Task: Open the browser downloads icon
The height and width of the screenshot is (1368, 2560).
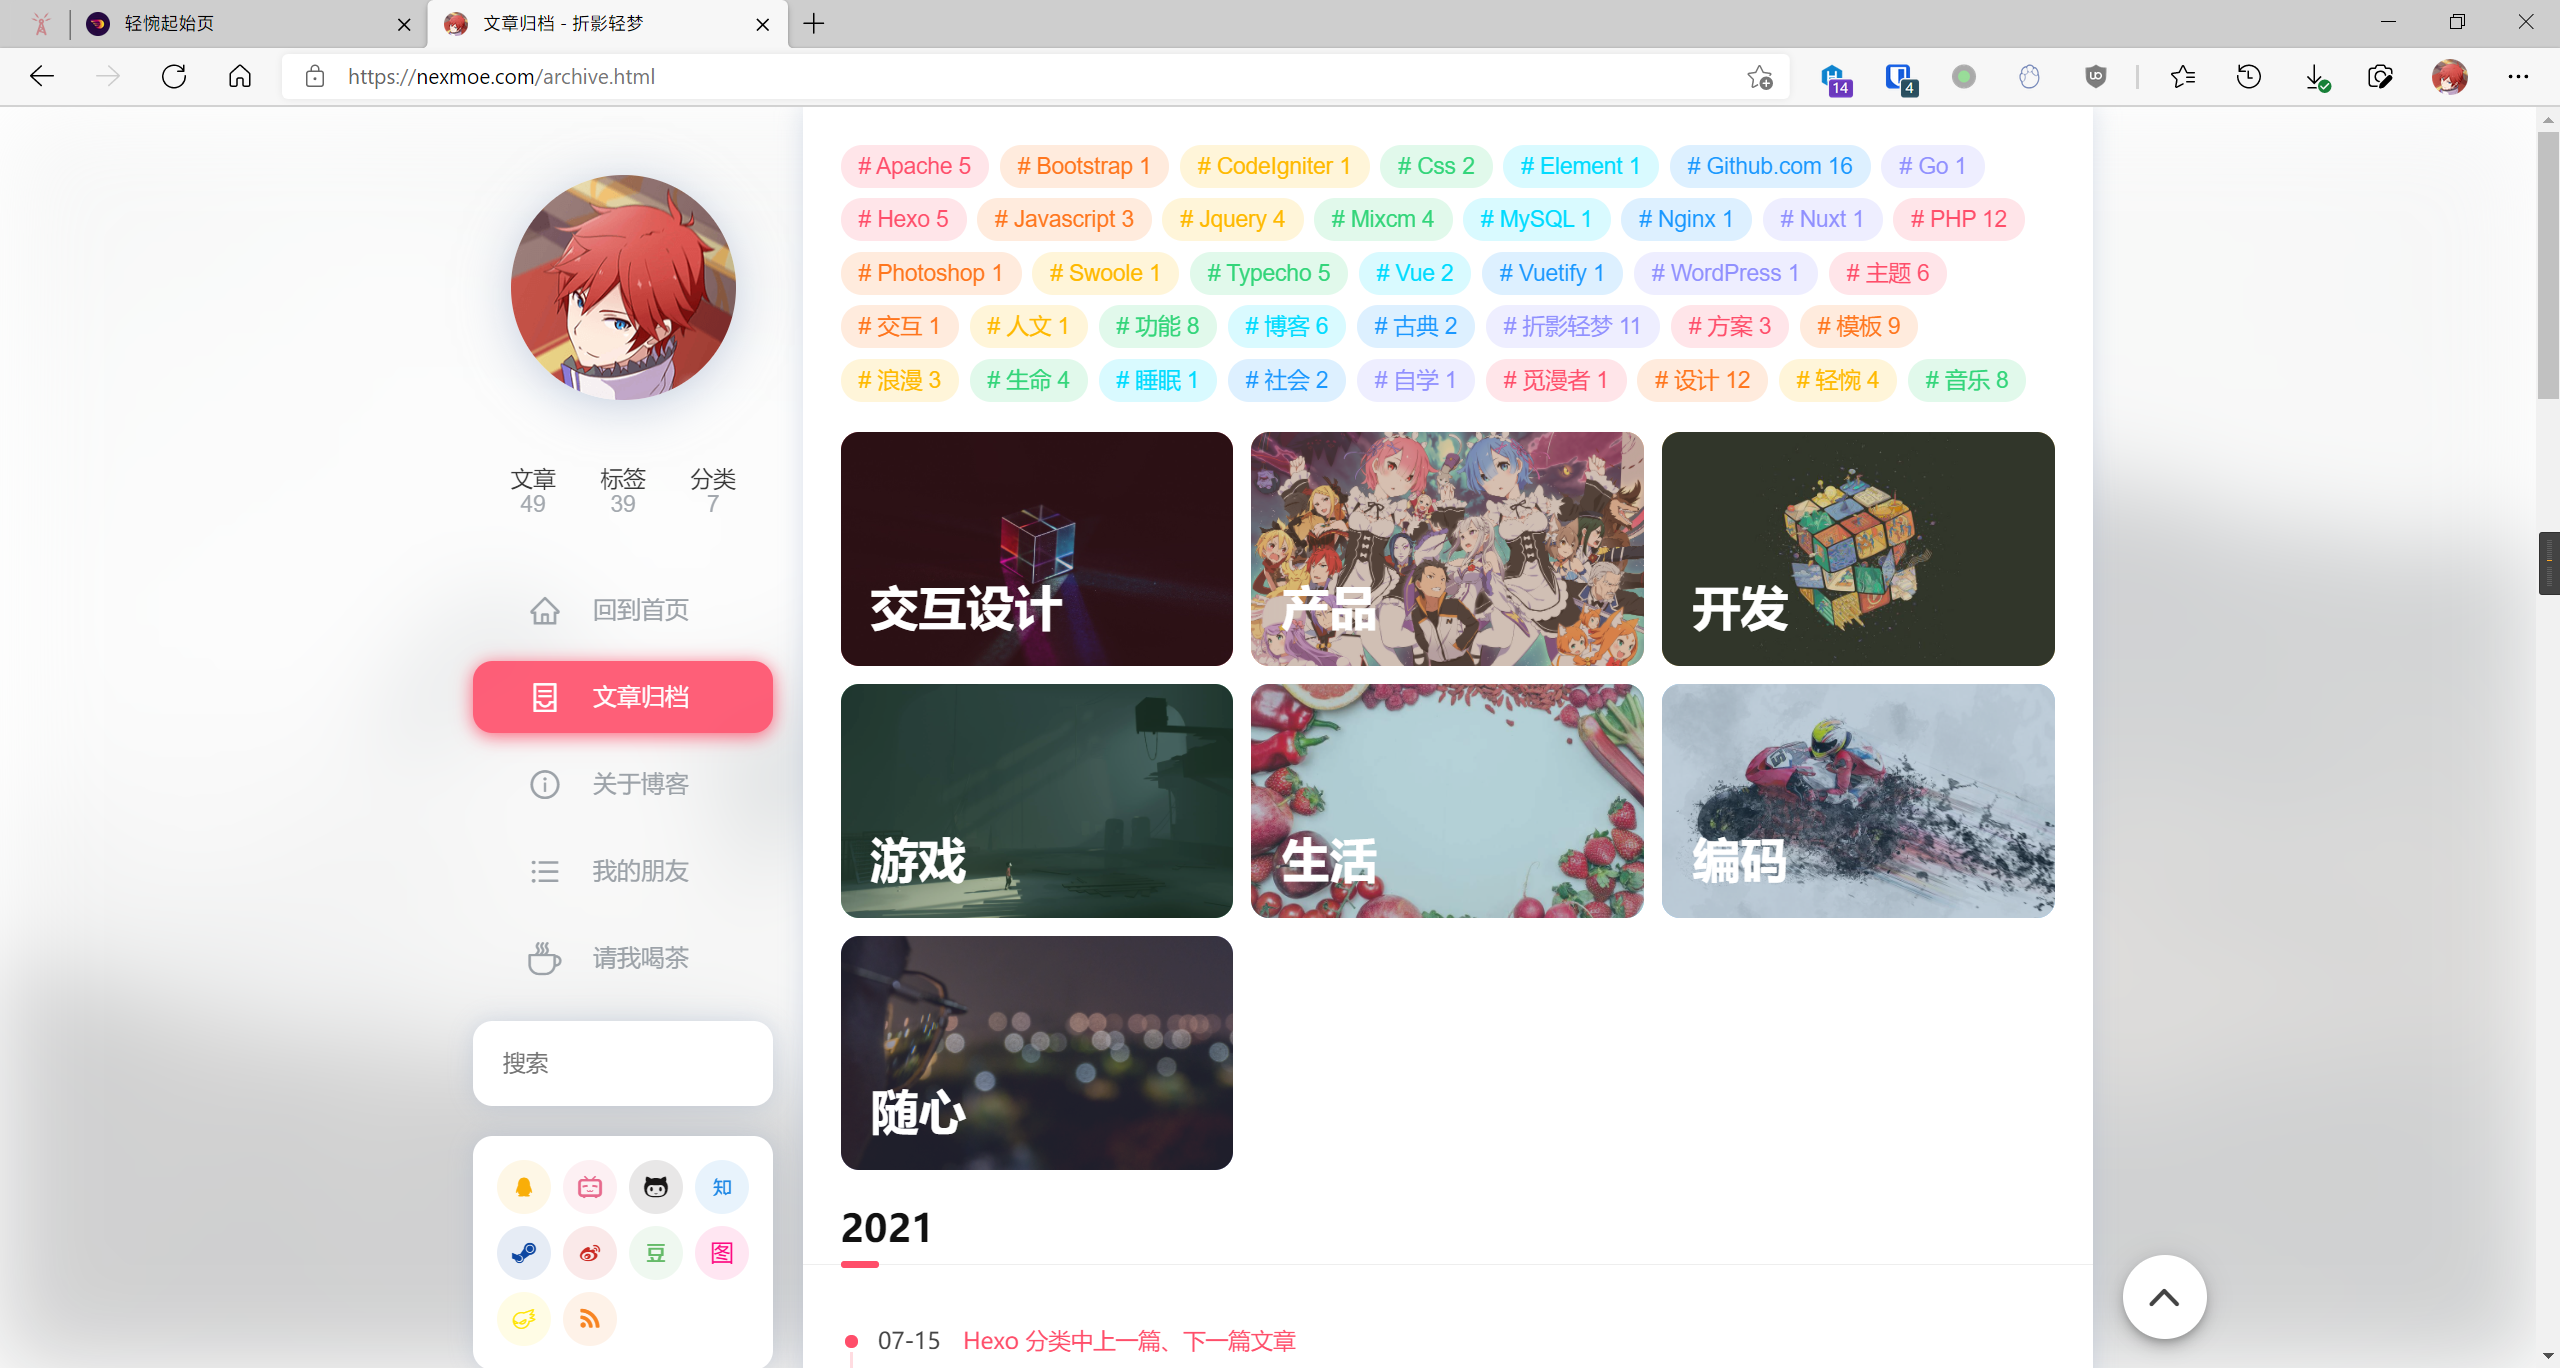Action: click(2315, 77)
